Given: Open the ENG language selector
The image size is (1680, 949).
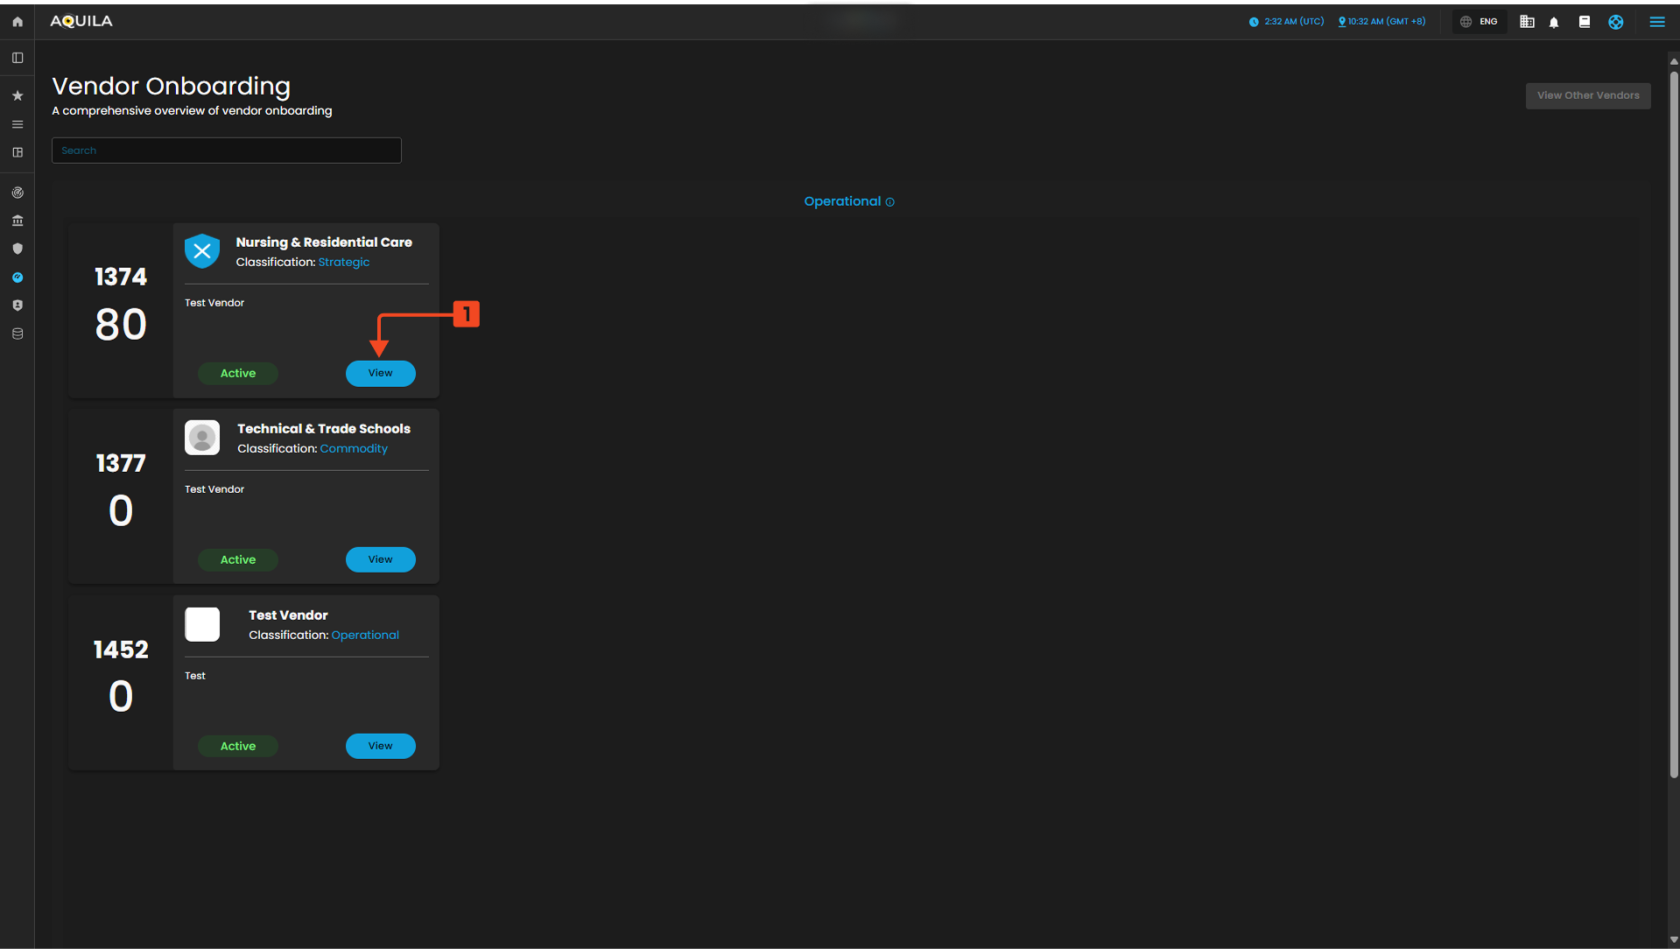Looking at the screenshot, I should coord(1479,22).
